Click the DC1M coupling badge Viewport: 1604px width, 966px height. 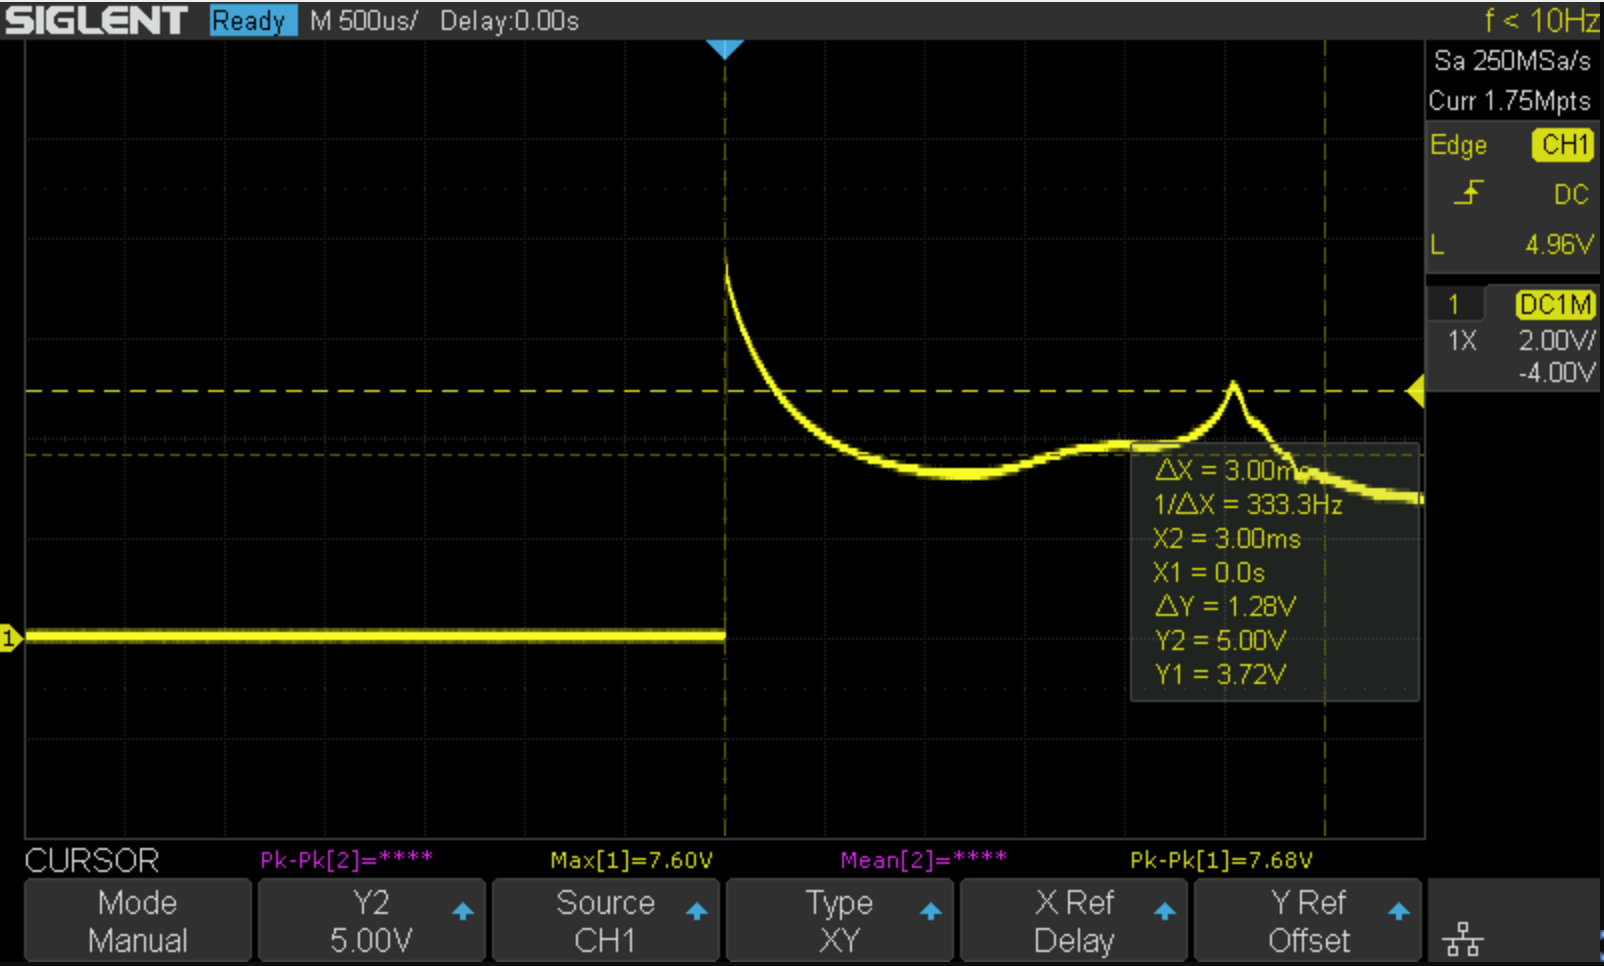(x=1555, y=304)
